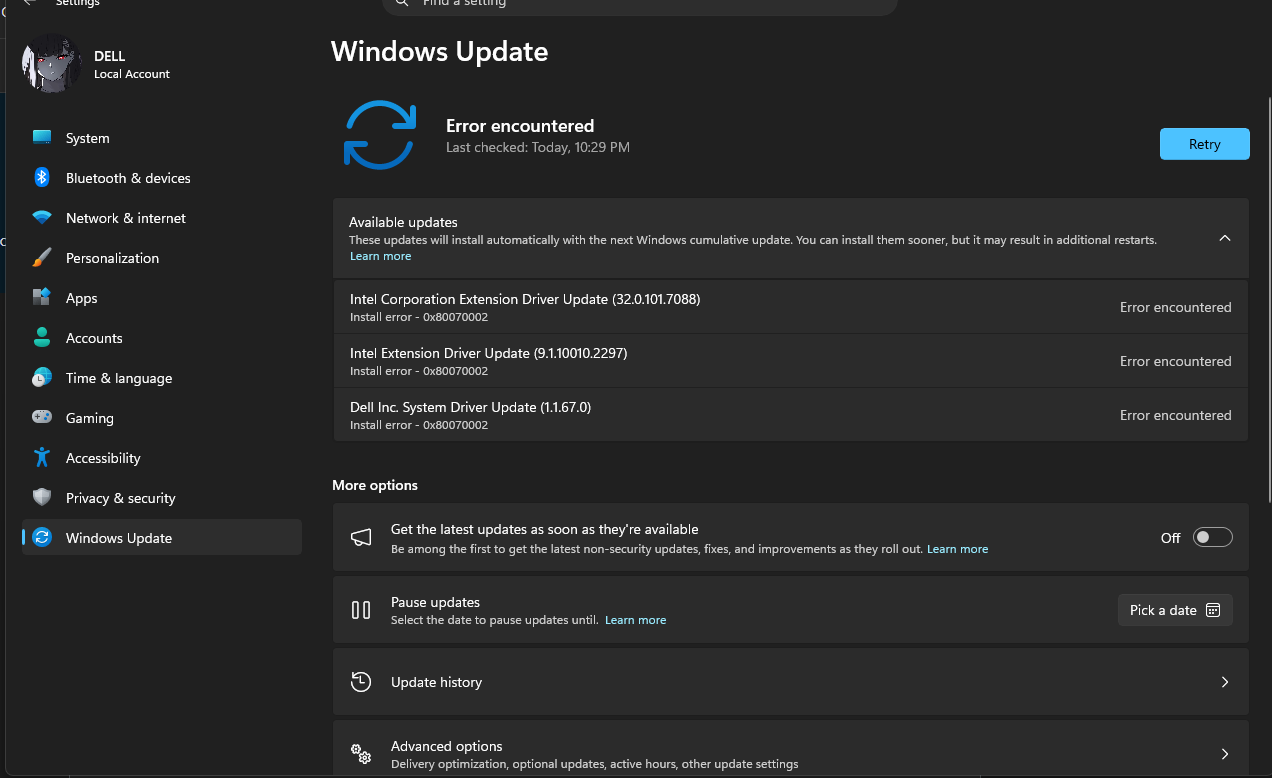Open Gaming settings page
Viewport: 1272px width, 778px height.
point(162,418)
